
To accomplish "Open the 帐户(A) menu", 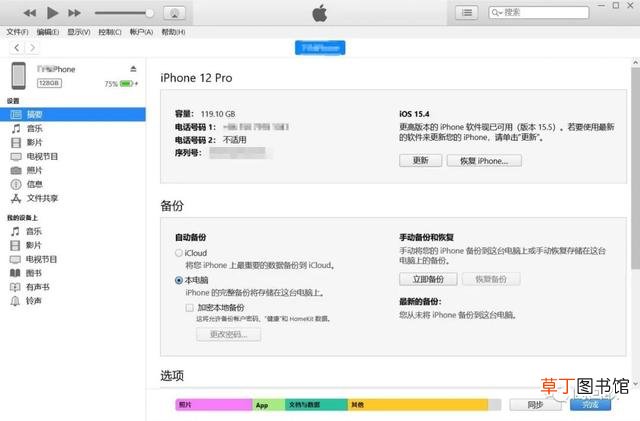I will [141, 32].
